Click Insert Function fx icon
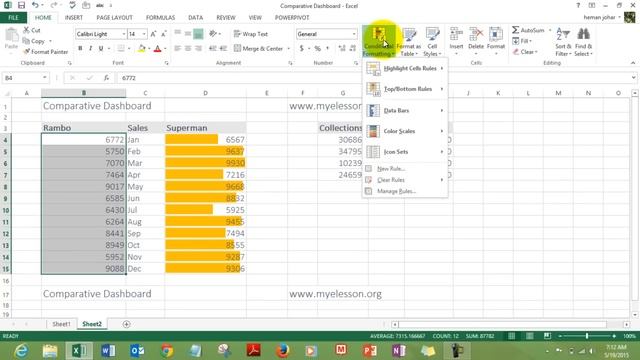Viewport: 640px width, 360px height. [106, 78]
